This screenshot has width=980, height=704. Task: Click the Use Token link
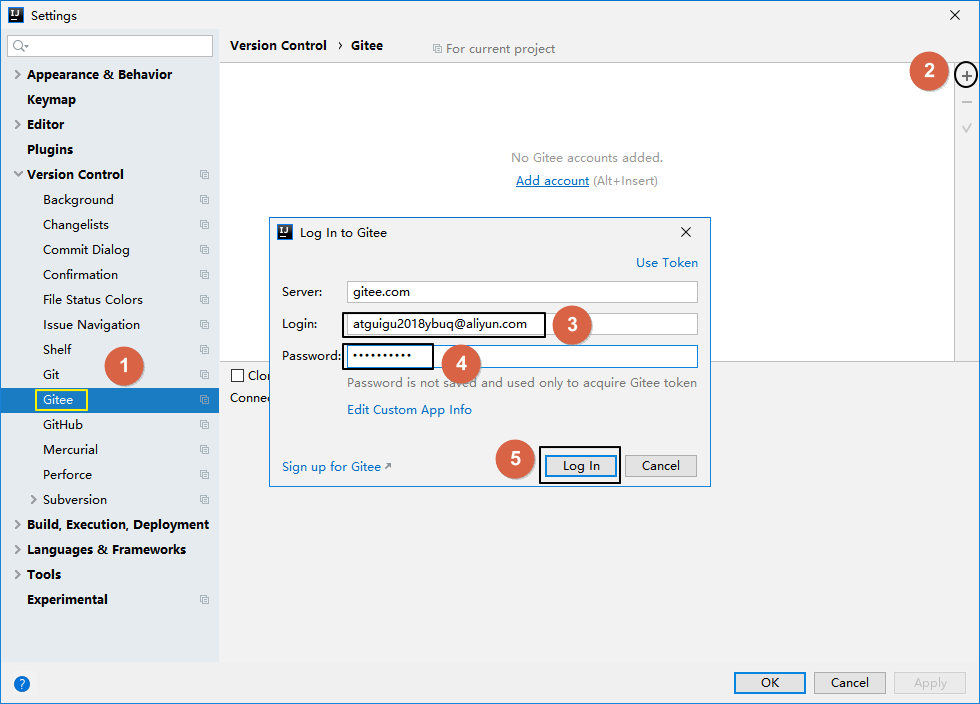pos(667,263)
